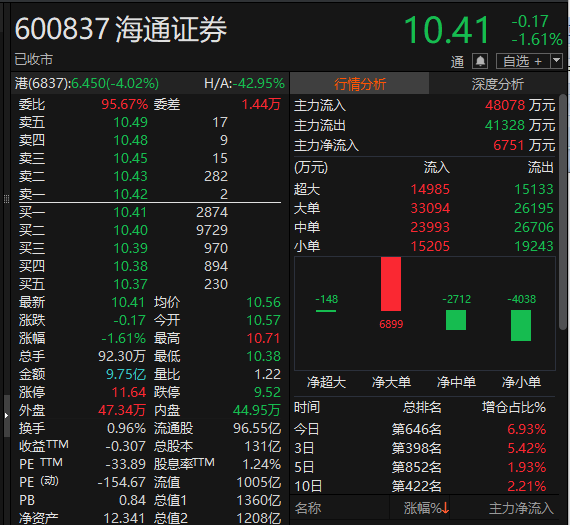Image resolution: width=570 pixels, height=525 pixels.
Task: Select the 卖五 price 10.49
Action: [x=131, y=123]
